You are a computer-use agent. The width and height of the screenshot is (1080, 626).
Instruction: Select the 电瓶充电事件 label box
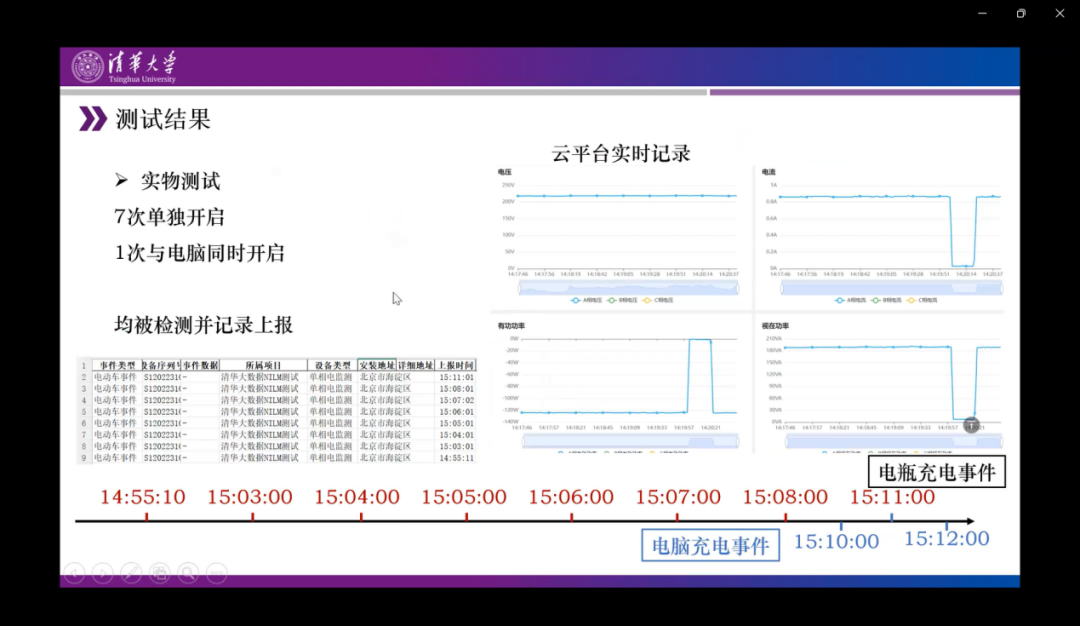937,472
